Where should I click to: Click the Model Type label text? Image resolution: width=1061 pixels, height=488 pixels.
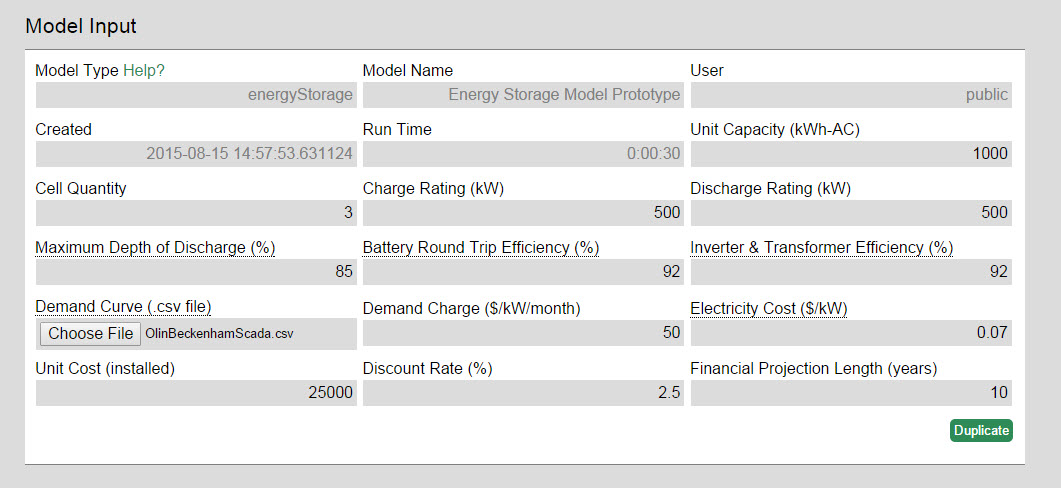[77, 70]
